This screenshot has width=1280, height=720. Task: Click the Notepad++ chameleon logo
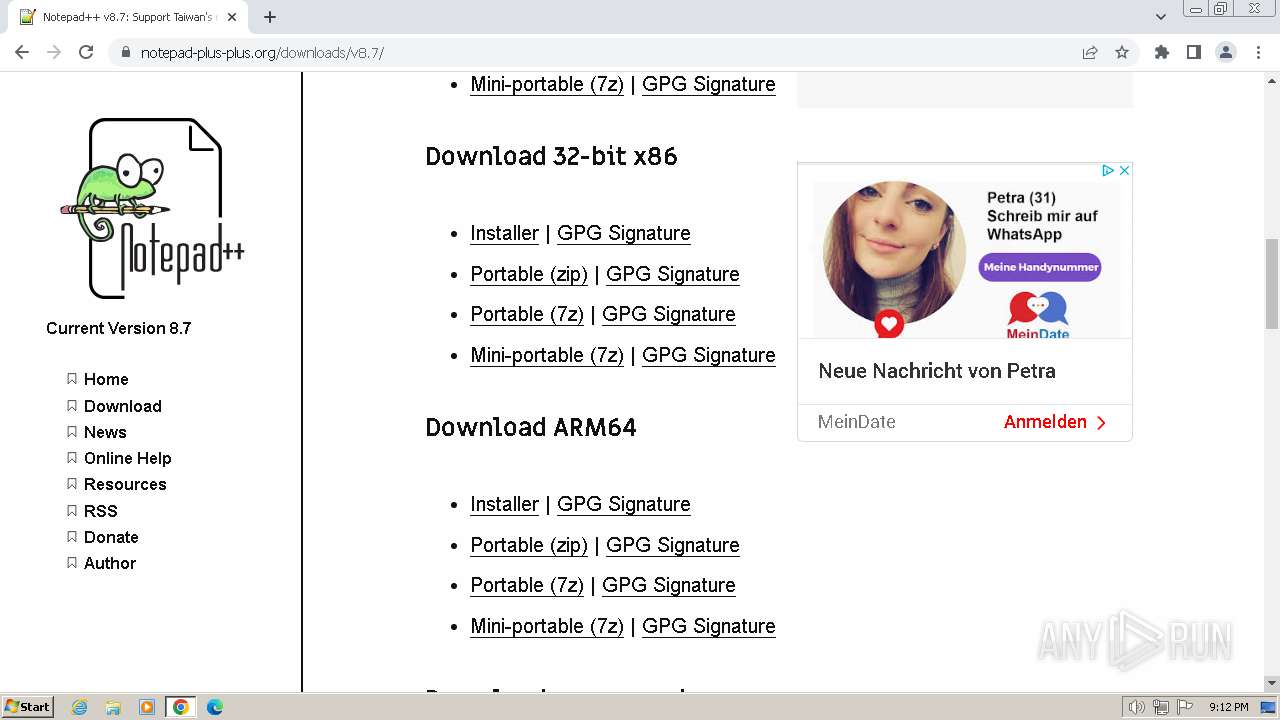click(152, 208)
